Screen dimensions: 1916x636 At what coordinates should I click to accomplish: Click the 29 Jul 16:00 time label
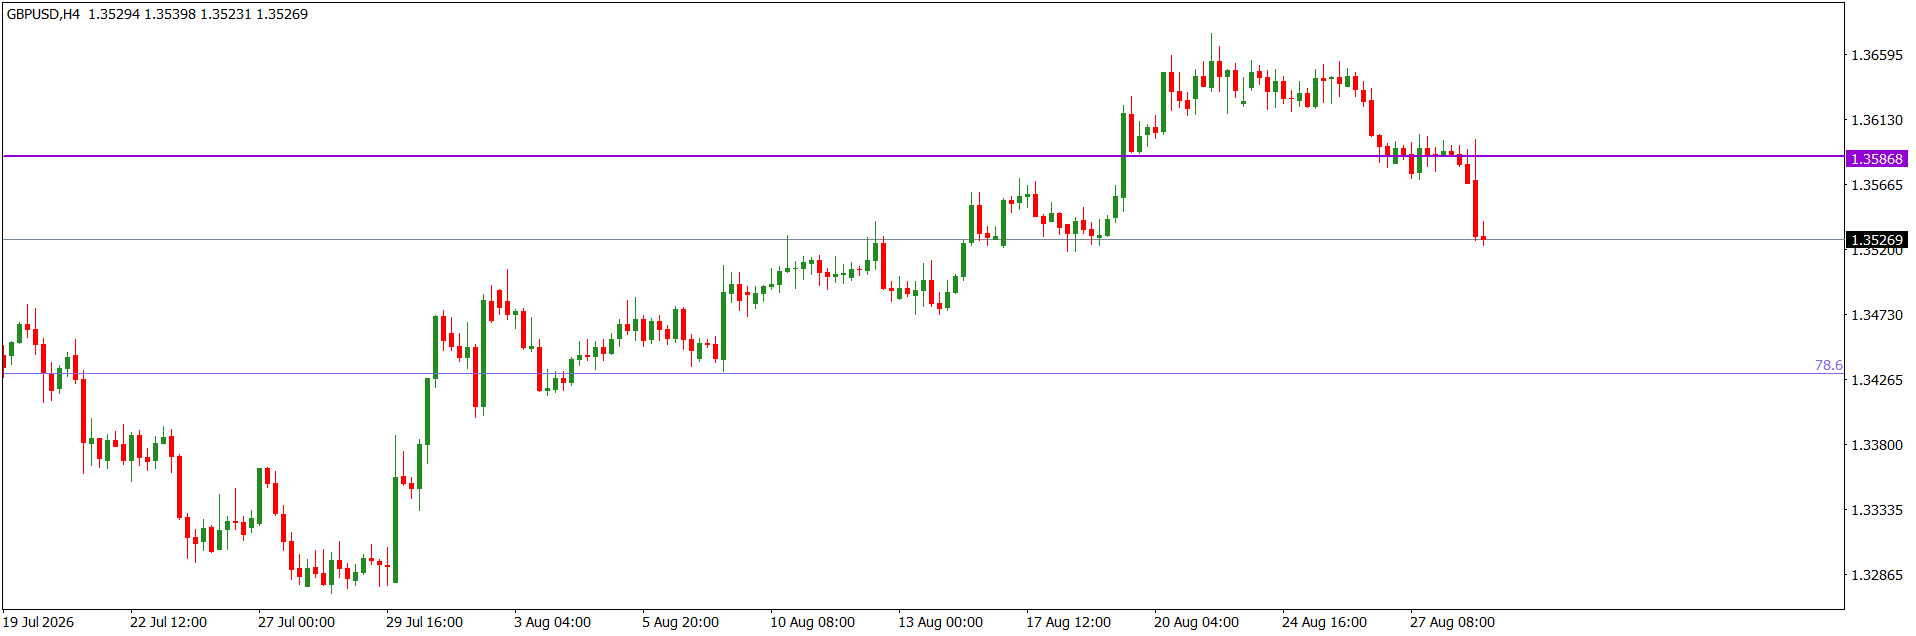(x=424, y=622)
